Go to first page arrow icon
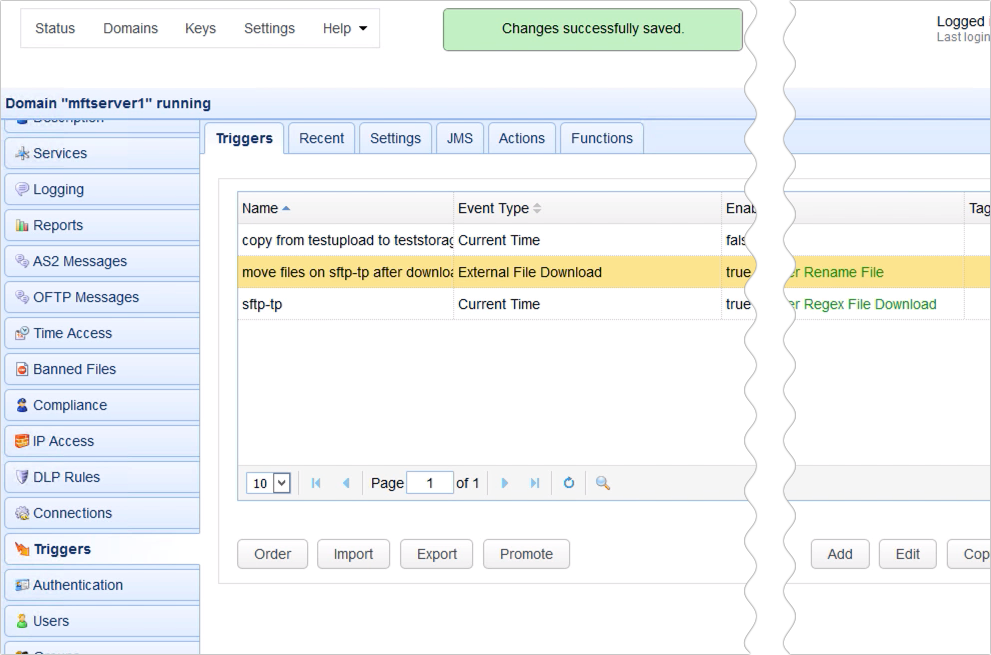This screenshot has height=655, width=991. tap(316, 483)
